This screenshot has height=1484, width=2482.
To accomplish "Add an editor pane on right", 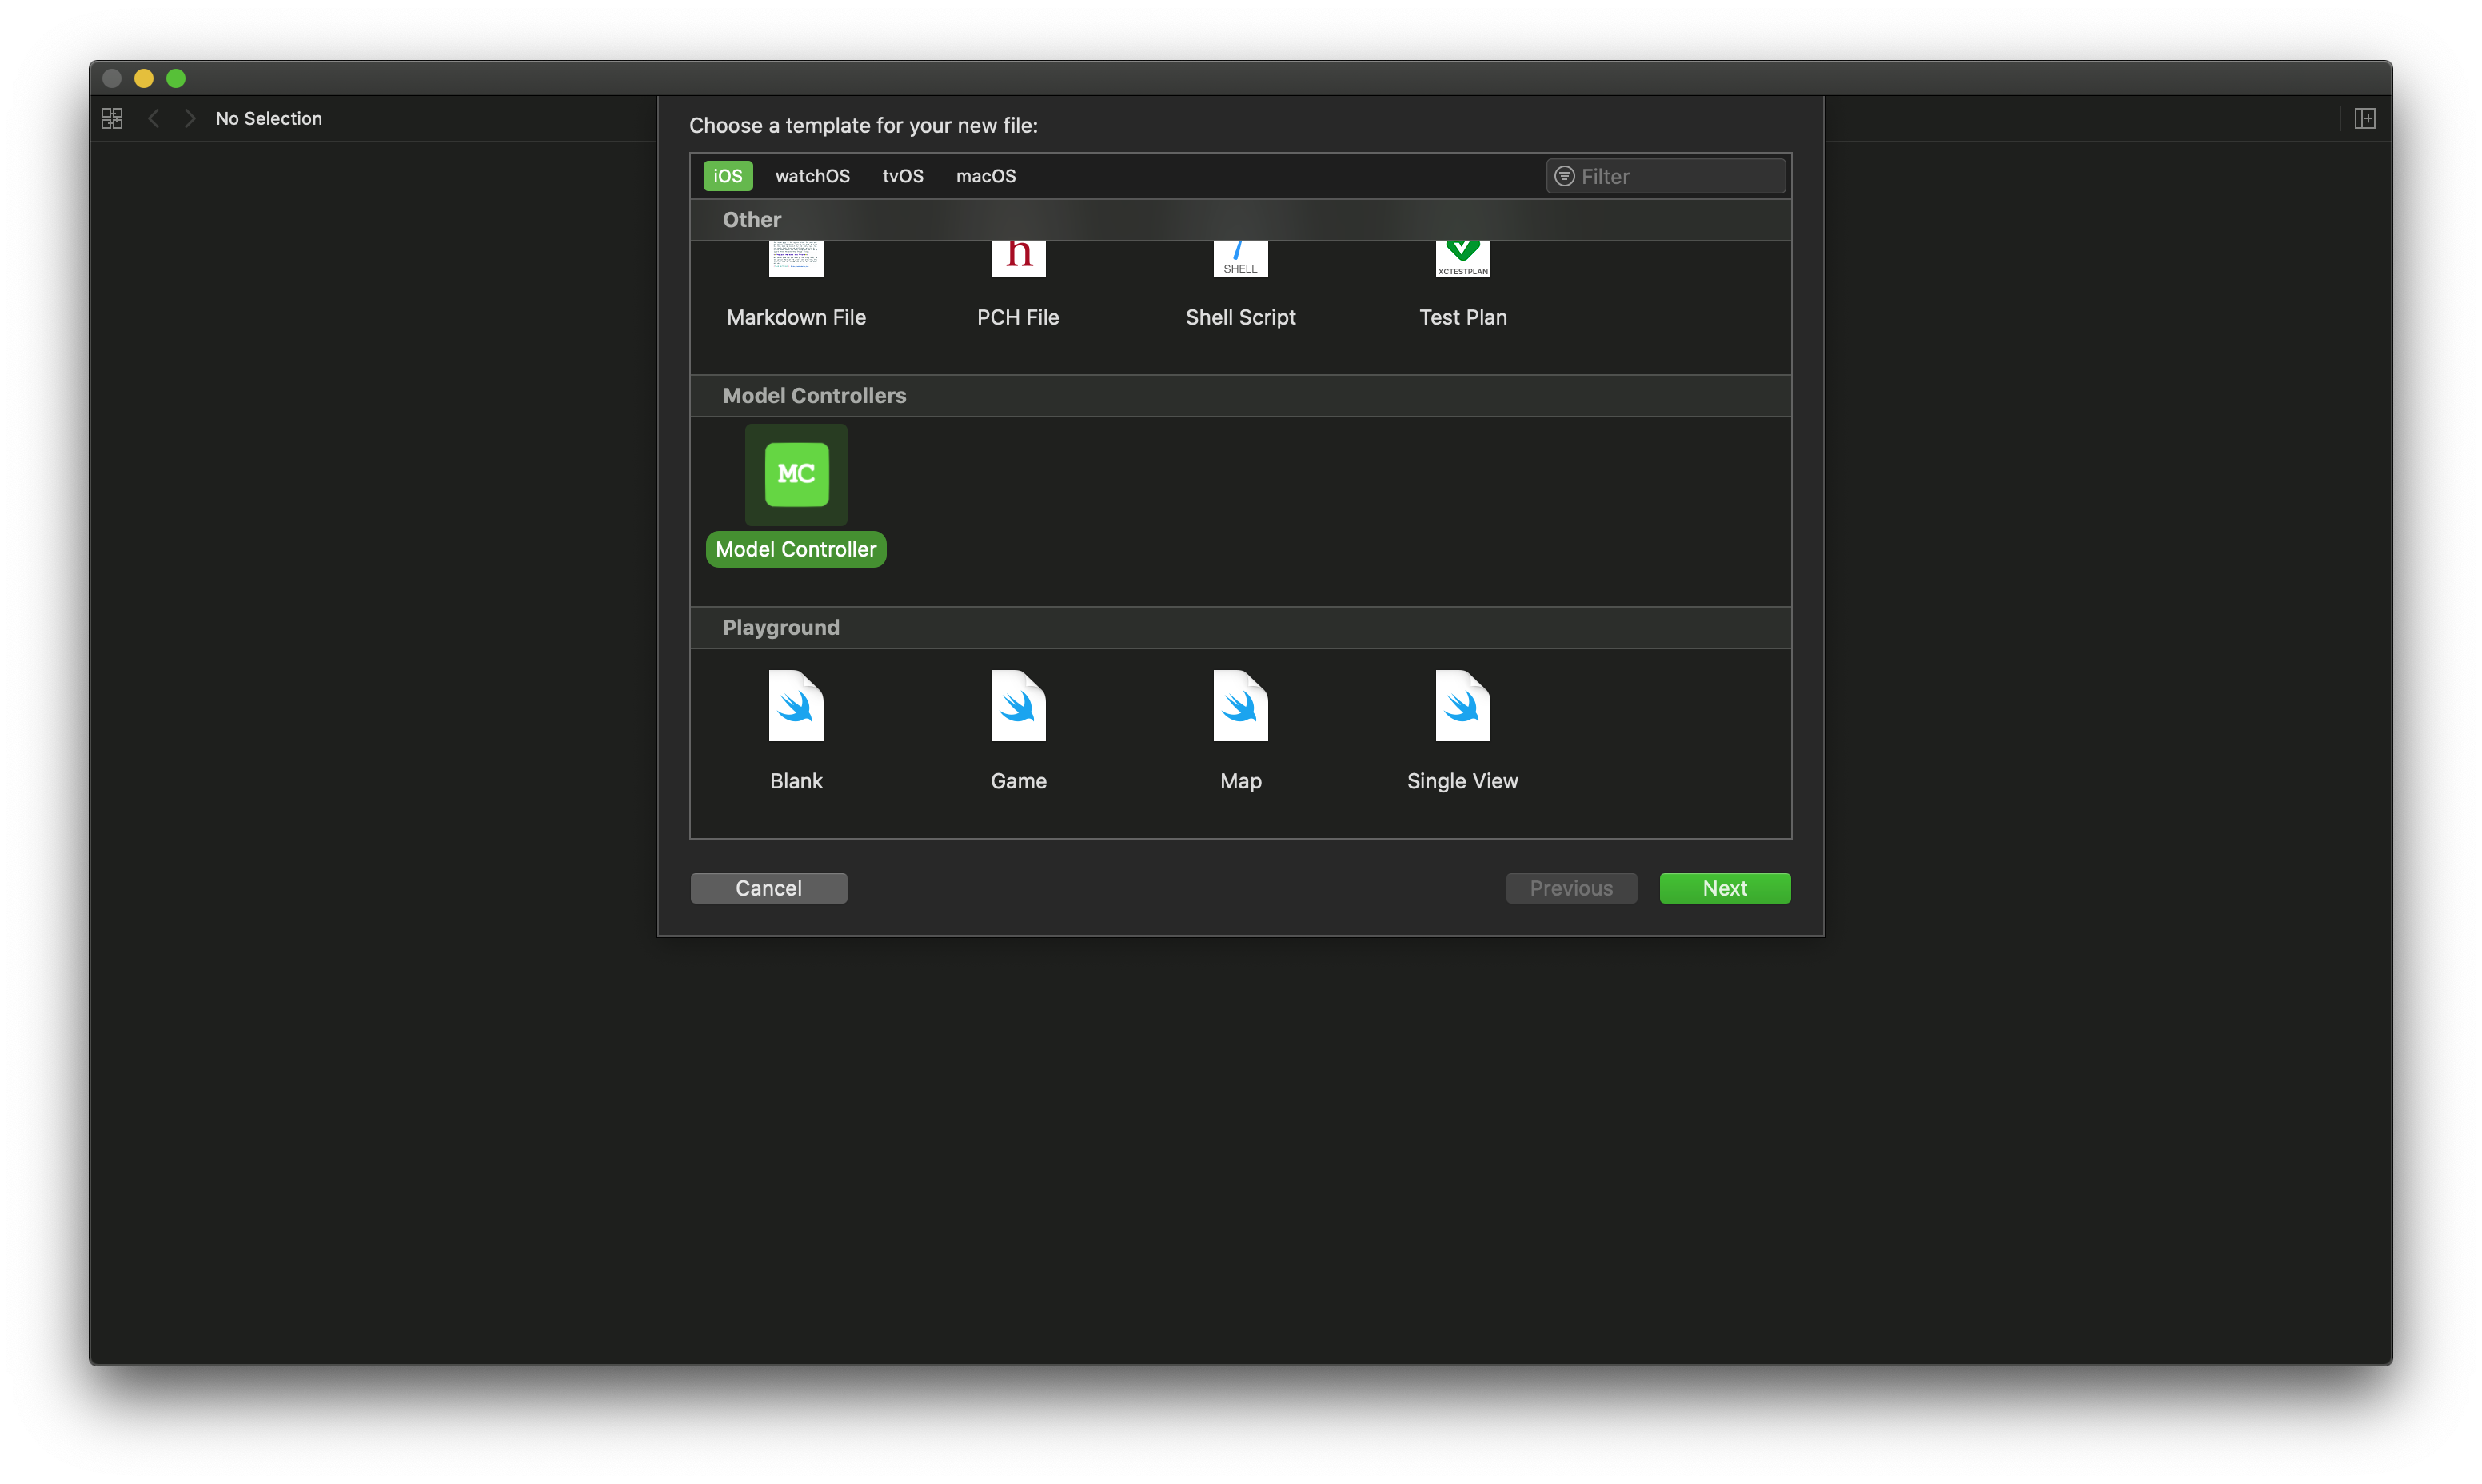I will pyautogui.click(x=2365, y=118).
